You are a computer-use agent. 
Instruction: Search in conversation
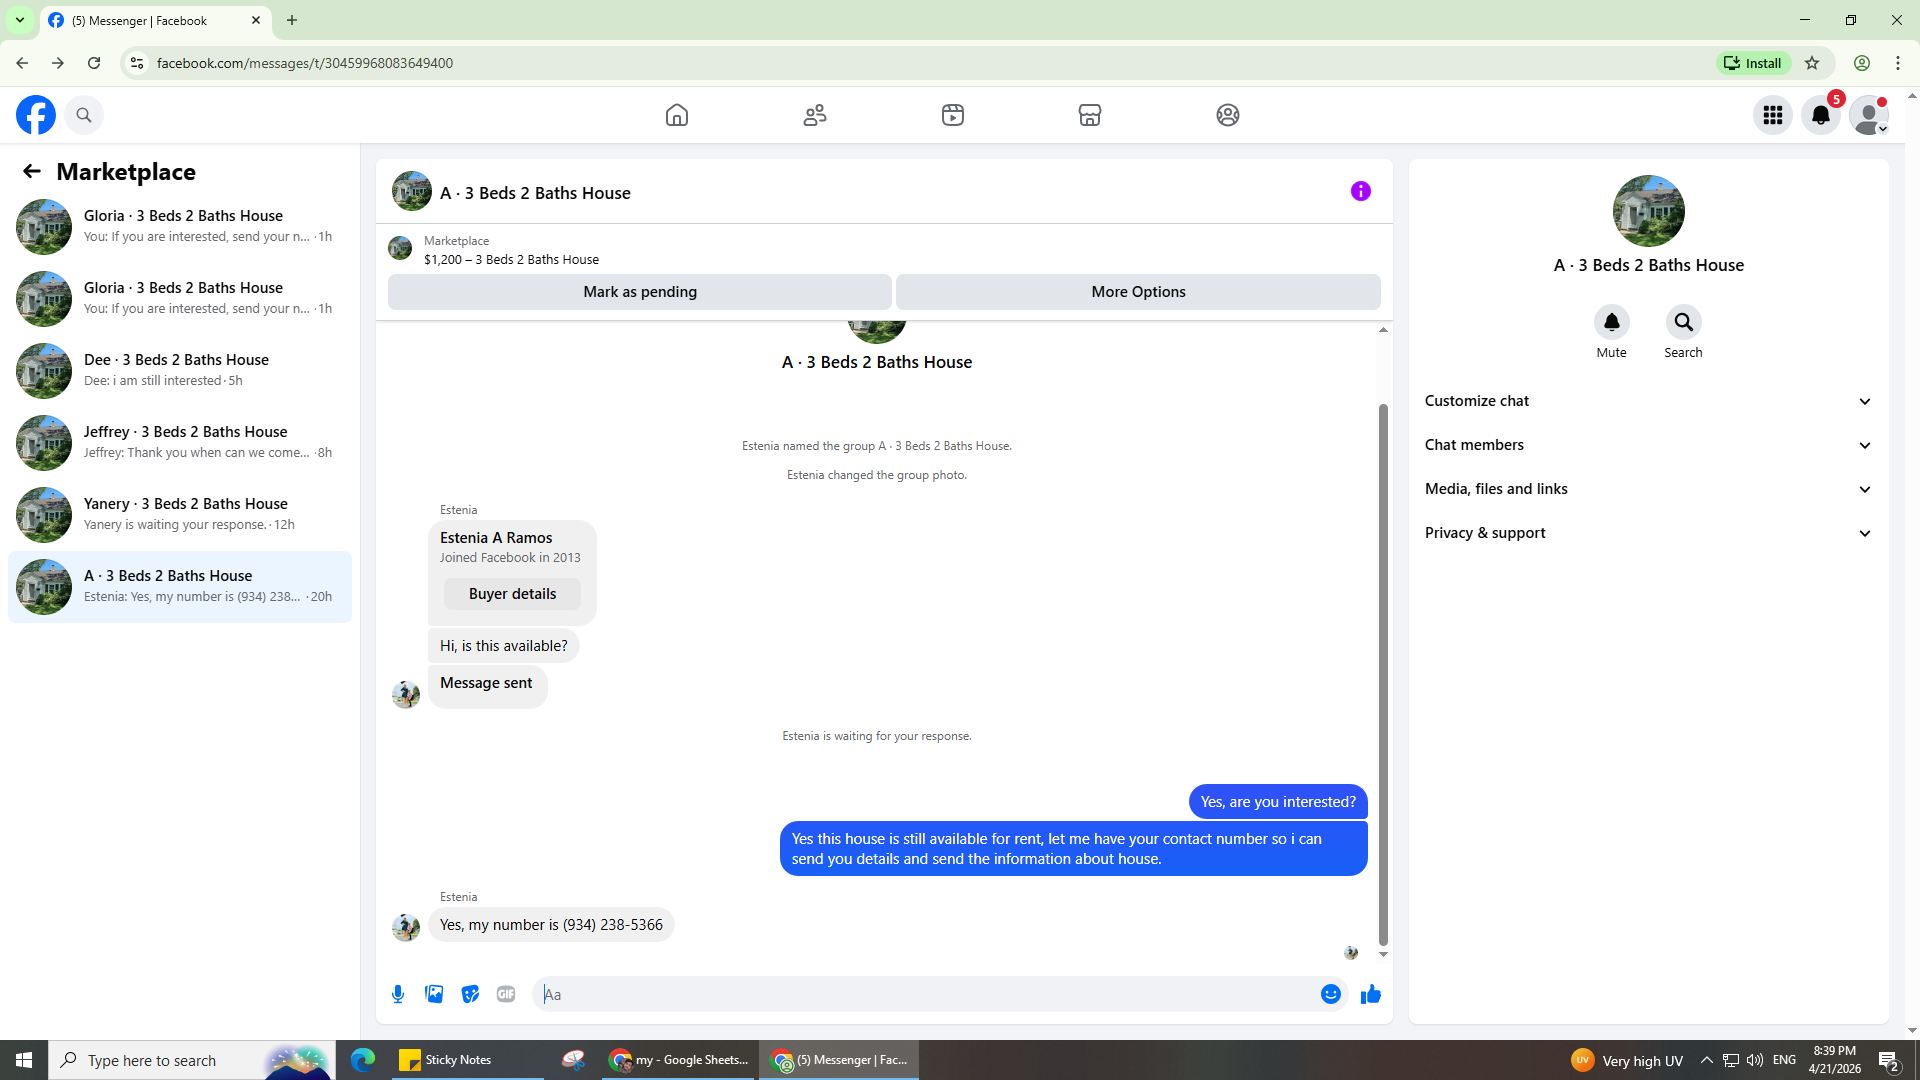coord(1684,322)
